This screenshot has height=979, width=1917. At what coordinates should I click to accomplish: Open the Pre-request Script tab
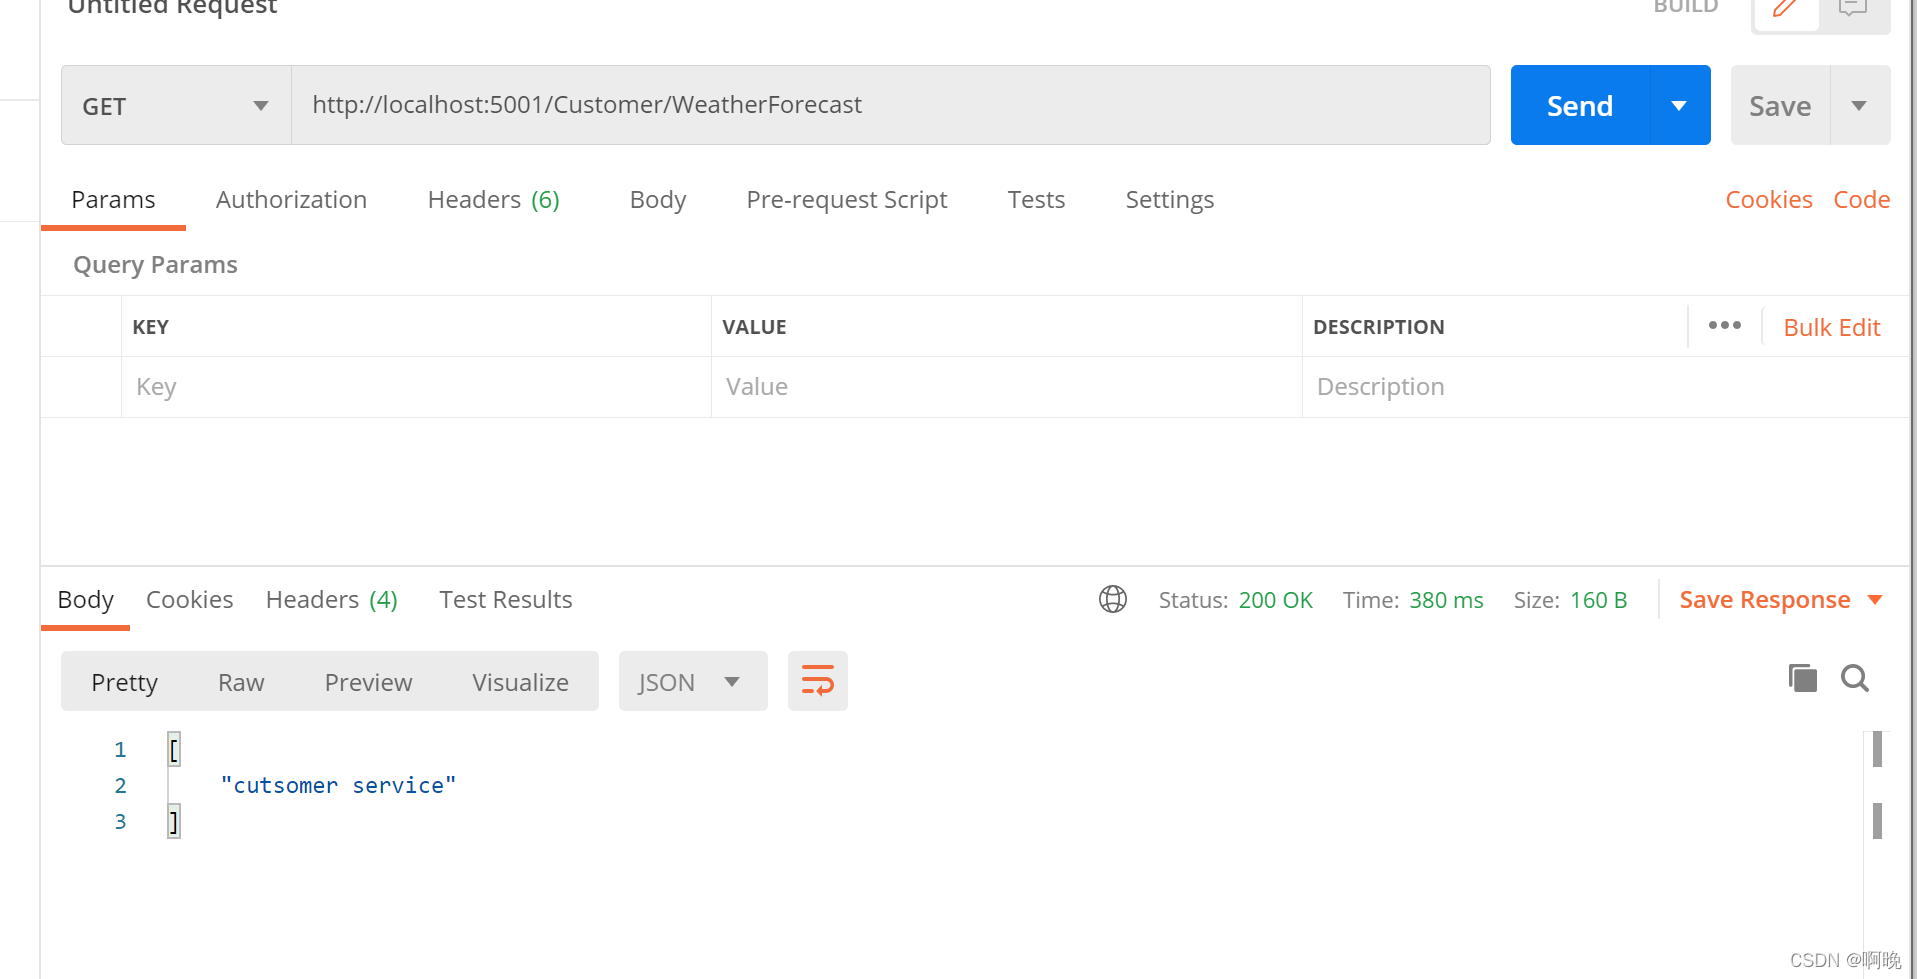pyautogui.click(x=846, y=199)
